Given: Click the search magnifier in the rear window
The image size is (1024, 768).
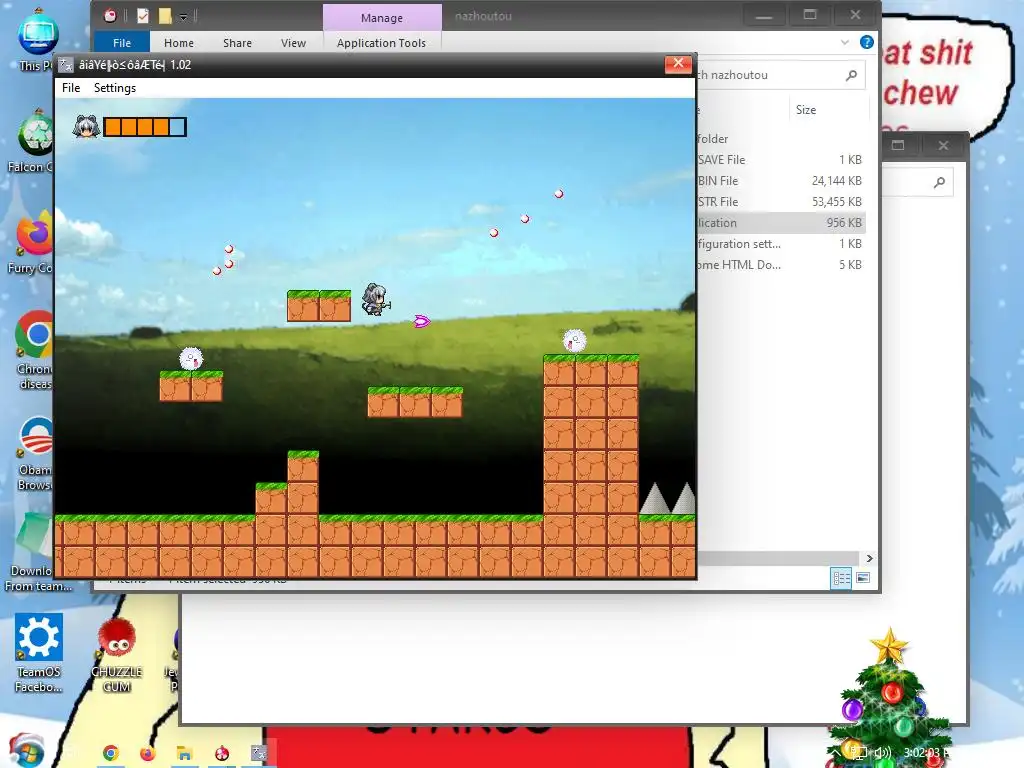Looking at the screenshot, I should coord(939,182).
